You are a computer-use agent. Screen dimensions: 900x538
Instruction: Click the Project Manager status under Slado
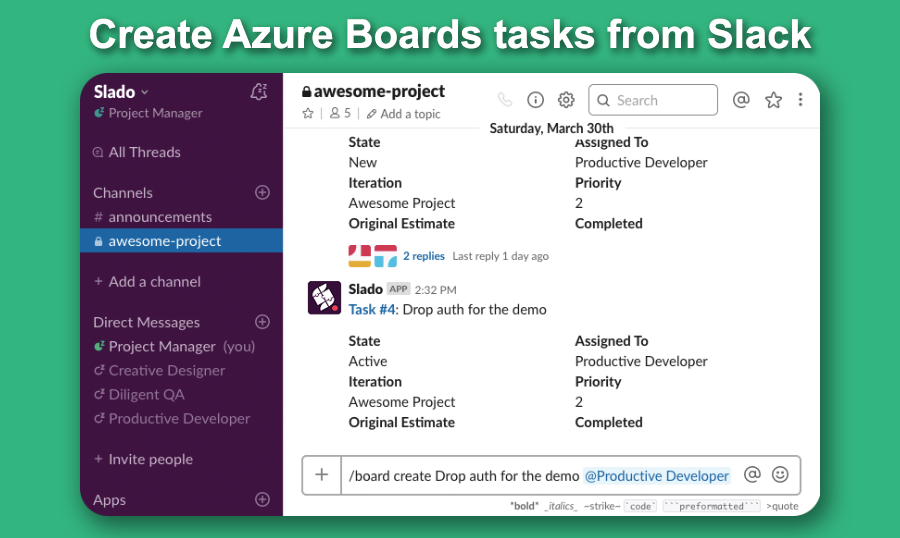(x=149, y=113)
